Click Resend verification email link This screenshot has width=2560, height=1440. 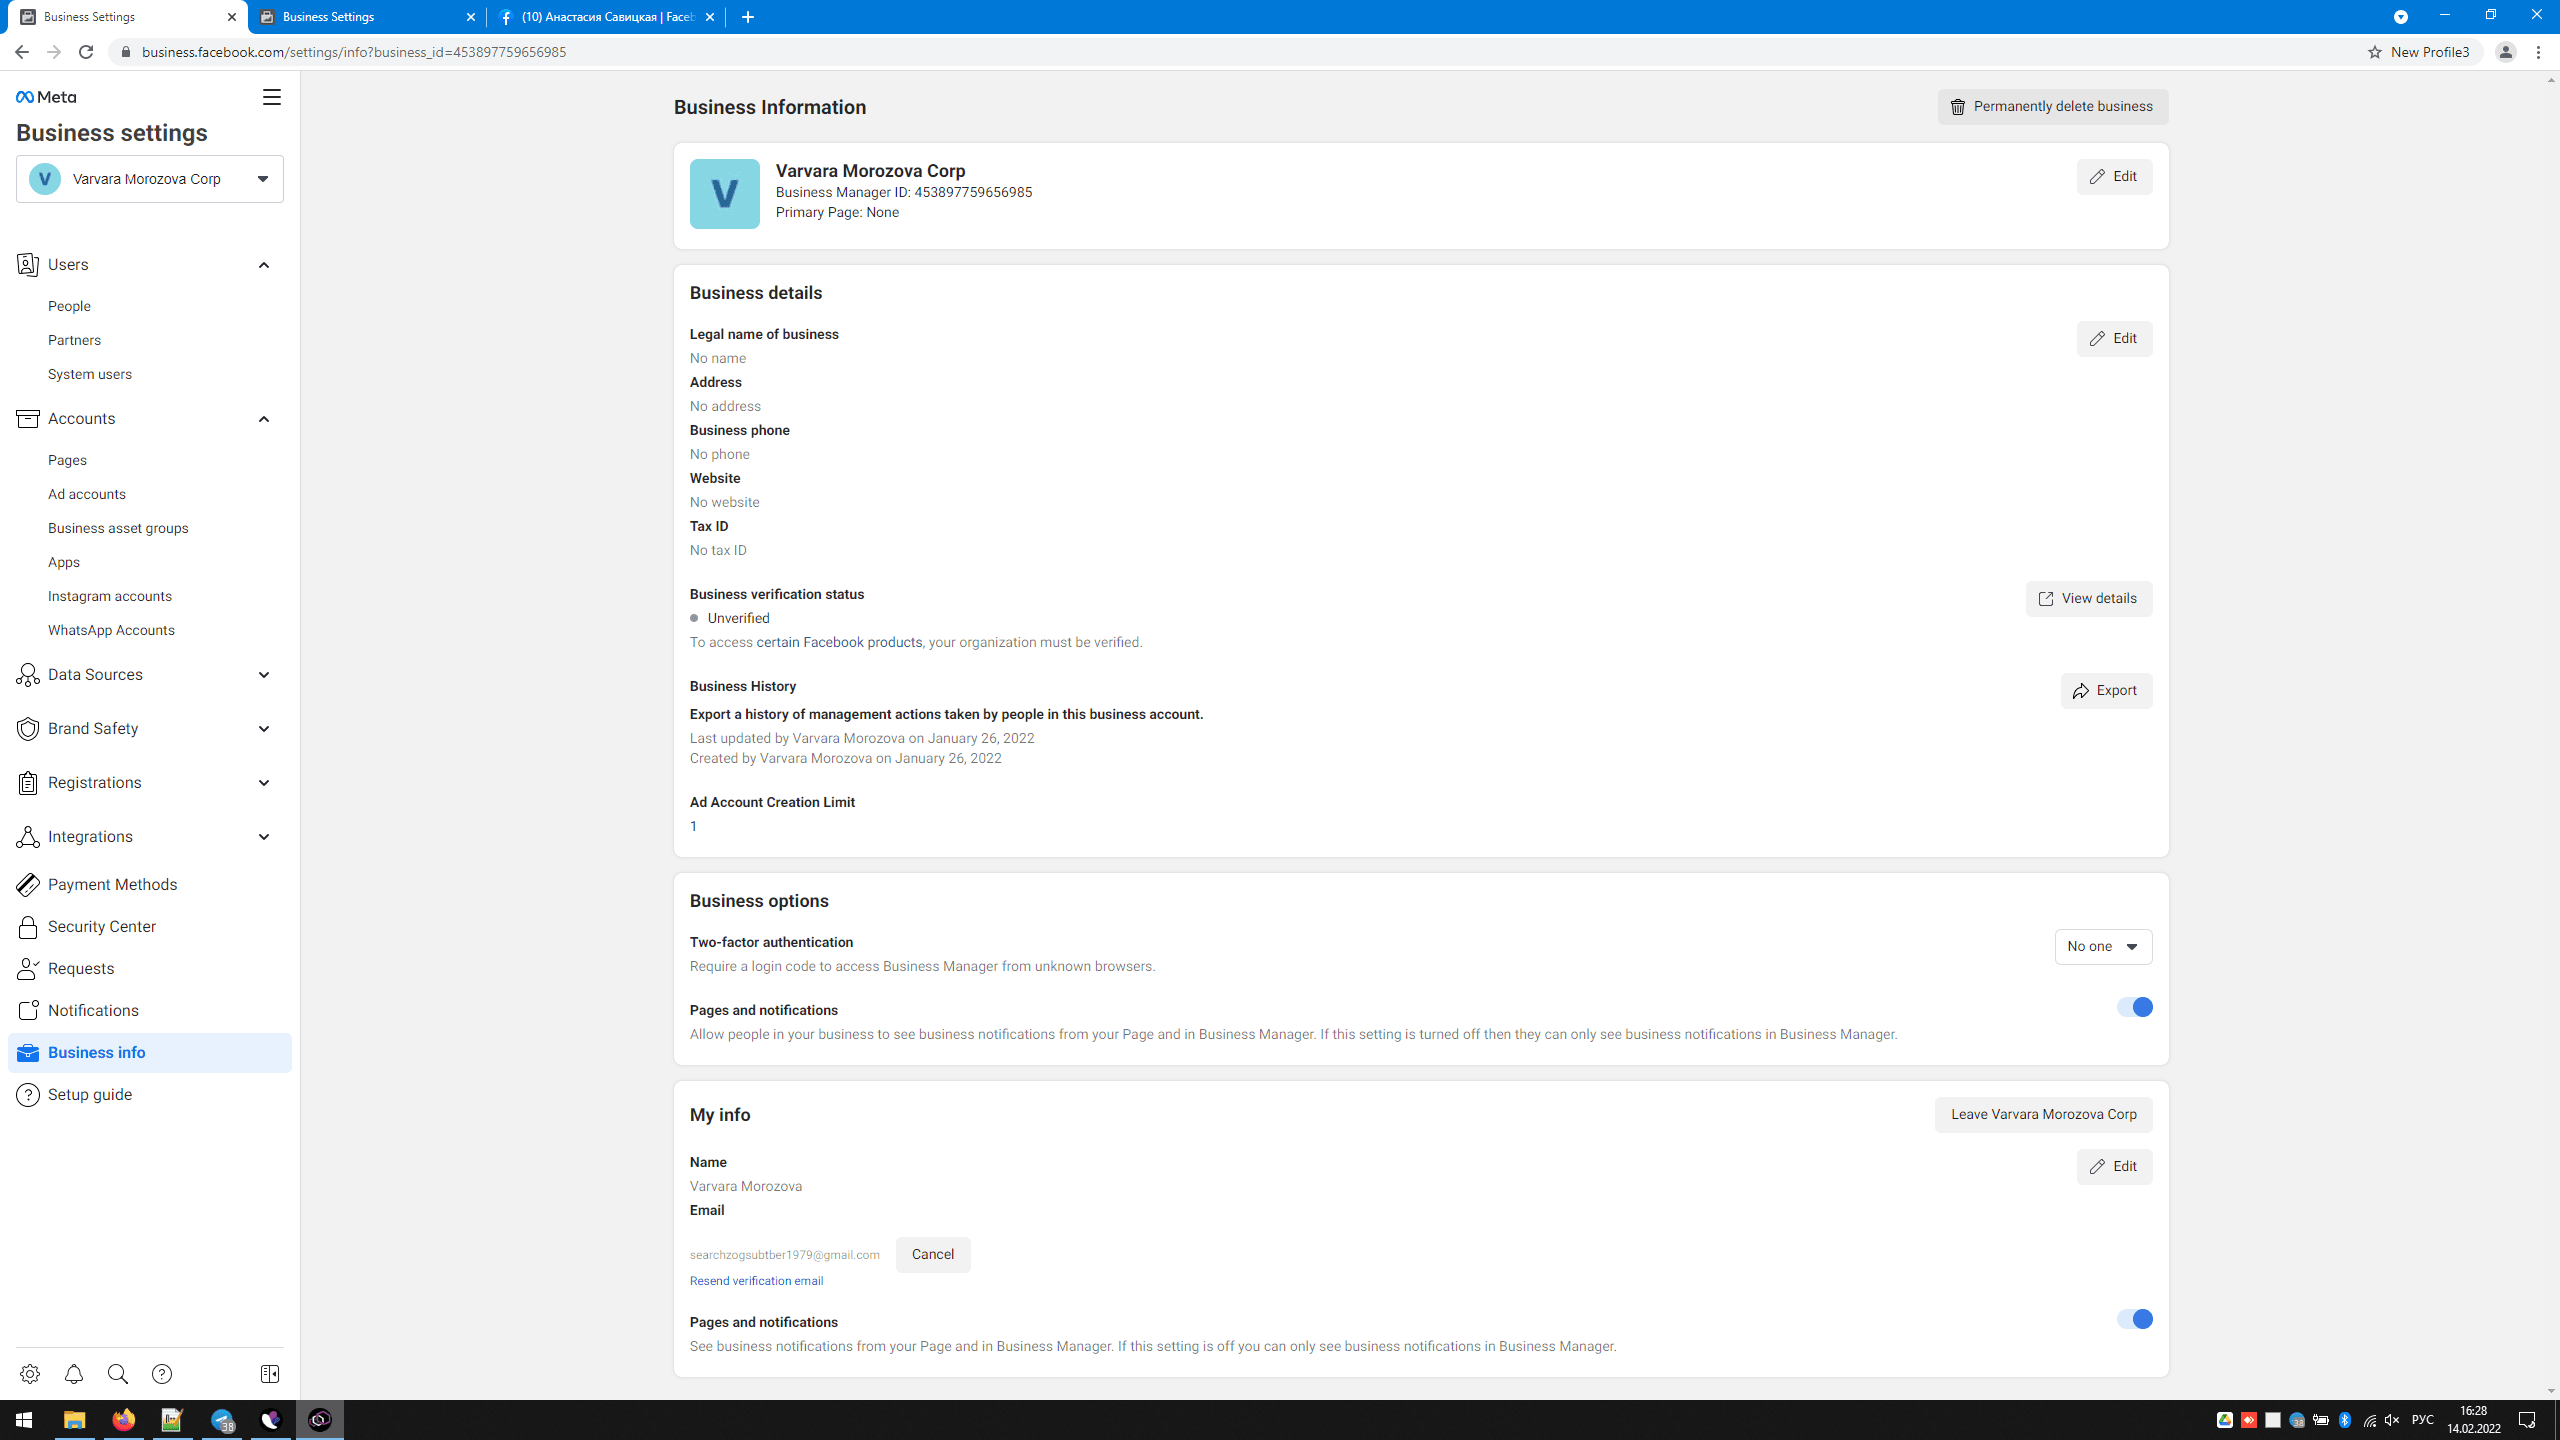point(756,1281)
